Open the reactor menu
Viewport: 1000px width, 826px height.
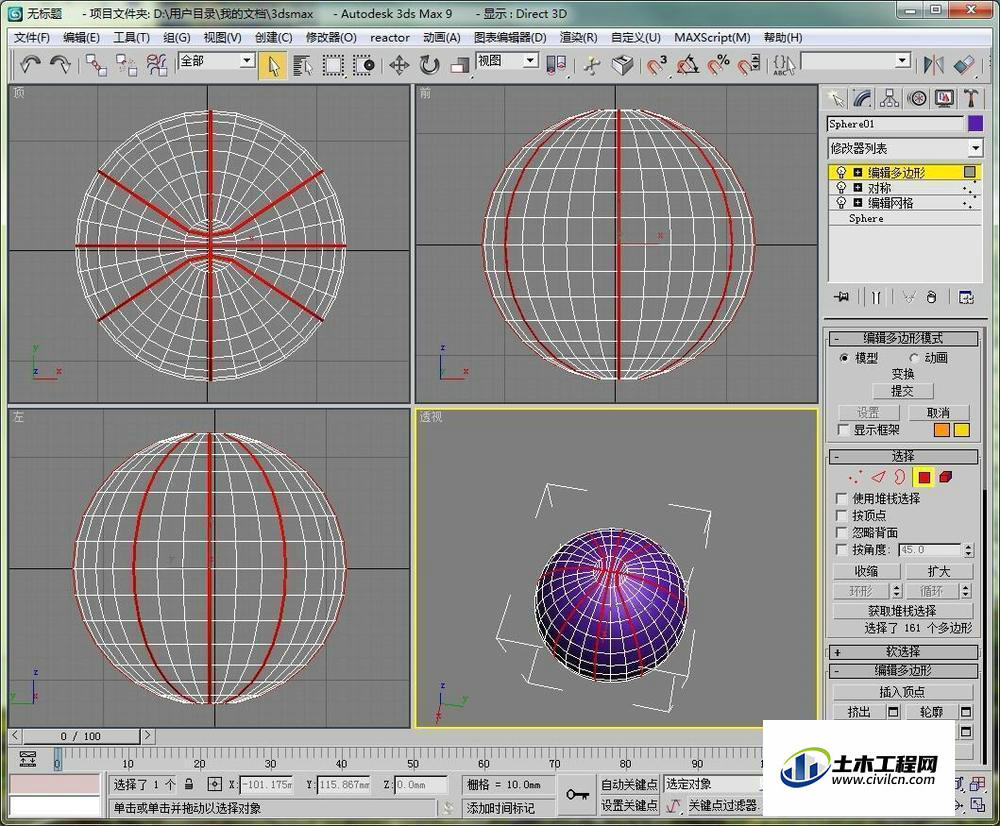point(390,38)
